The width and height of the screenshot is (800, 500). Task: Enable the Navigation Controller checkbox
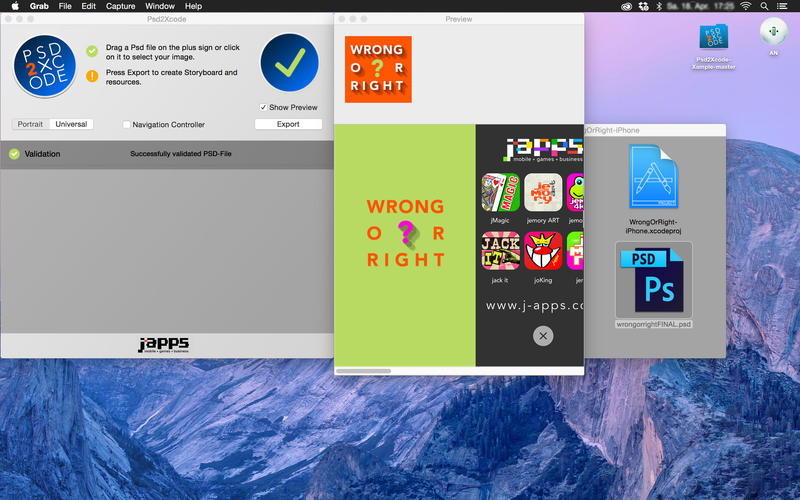pyautogui.click(x=127, y=125)
